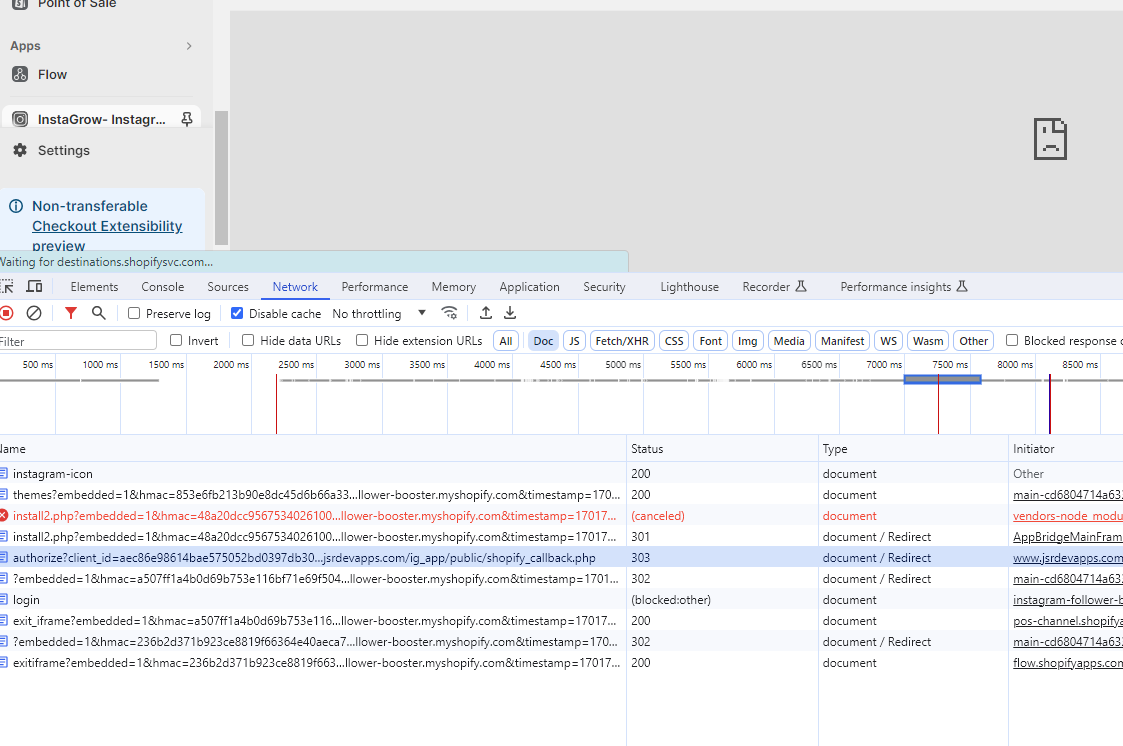
Task: Export HAR file download icon
Action: [510, 313]
